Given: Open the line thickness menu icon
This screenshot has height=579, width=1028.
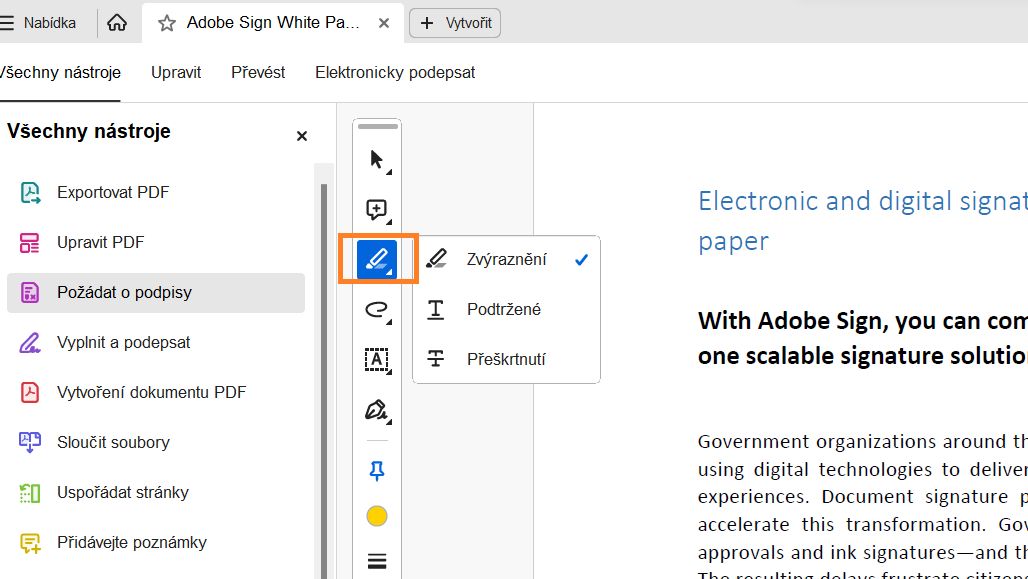Looking at the screenshot, I should pos(377,560).
